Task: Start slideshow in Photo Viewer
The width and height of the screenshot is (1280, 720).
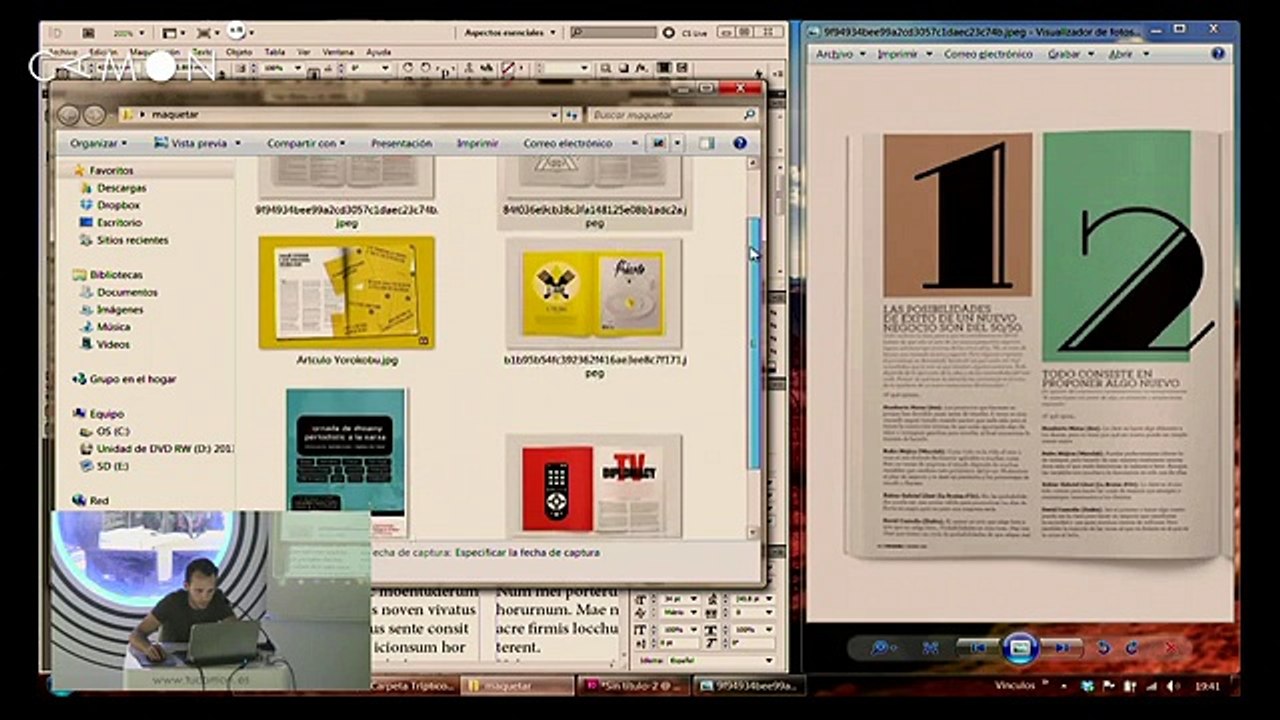Action: 1019,647
